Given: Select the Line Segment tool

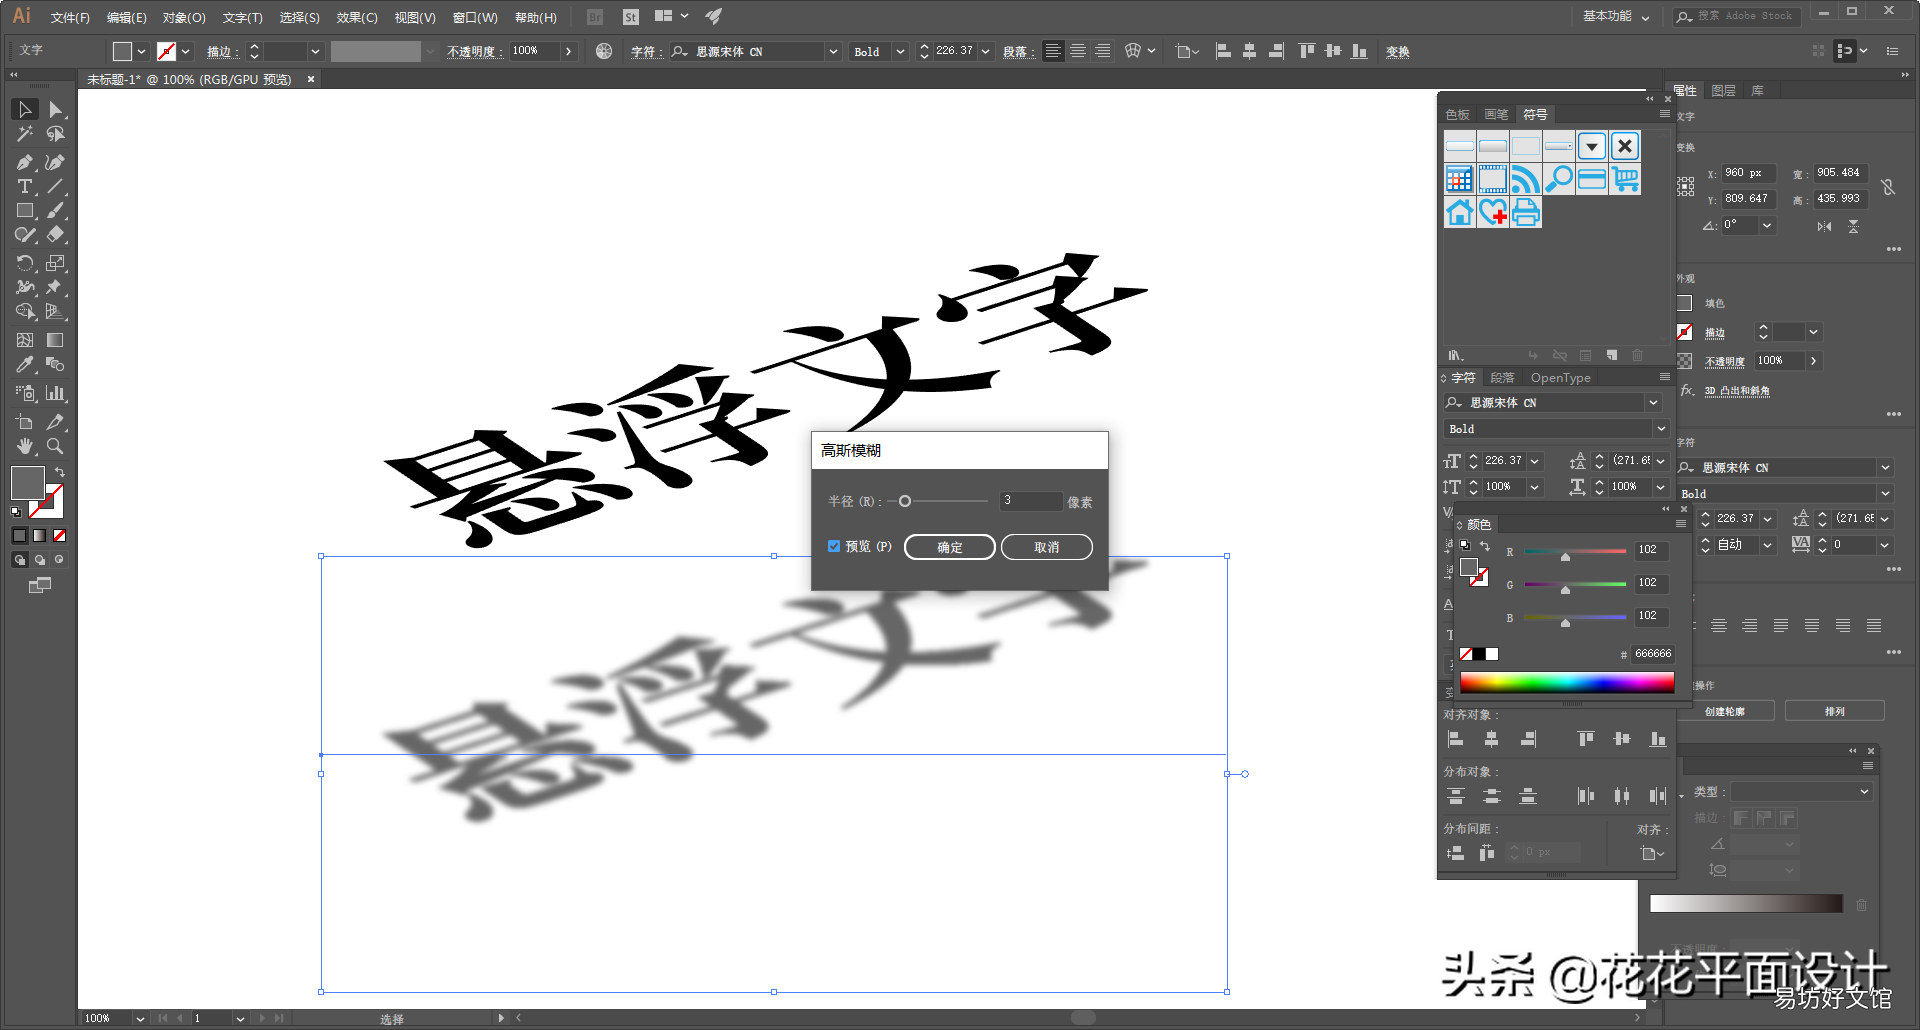Looking at the screenshot, I should 56,187.
